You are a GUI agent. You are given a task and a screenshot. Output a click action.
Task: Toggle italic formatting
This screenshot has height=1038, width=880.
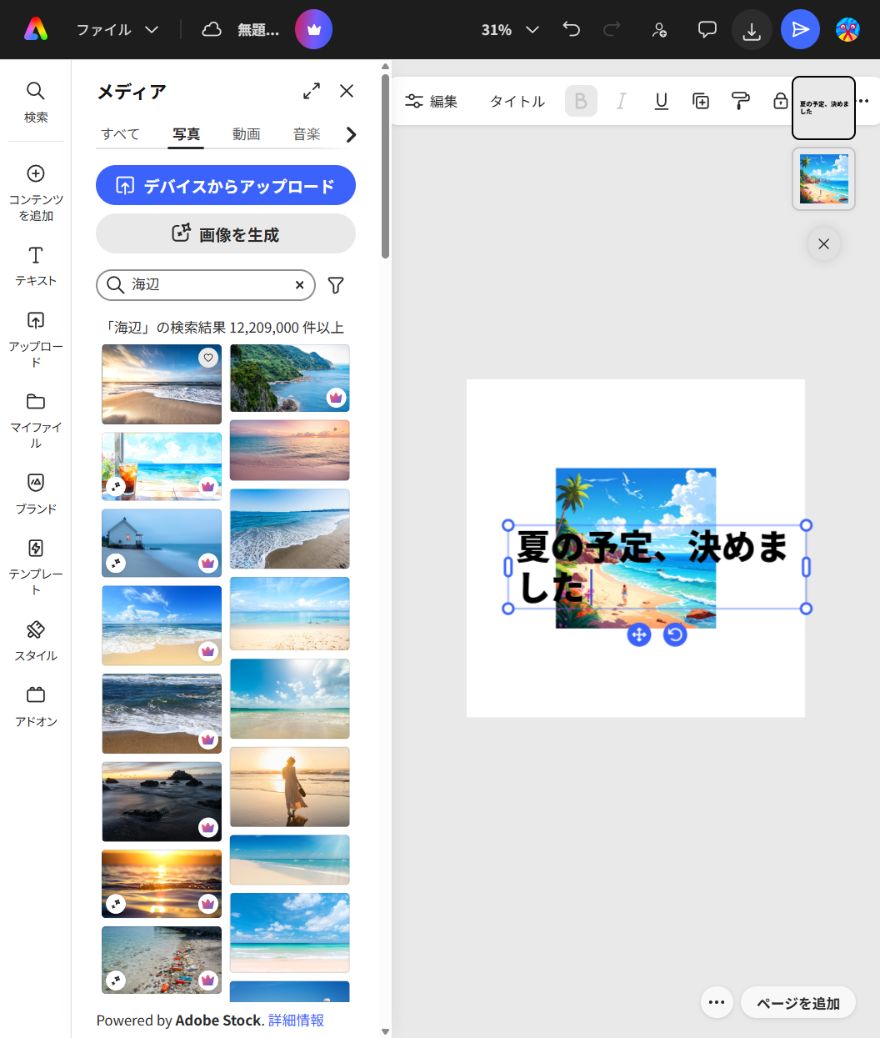click(621, 101)
